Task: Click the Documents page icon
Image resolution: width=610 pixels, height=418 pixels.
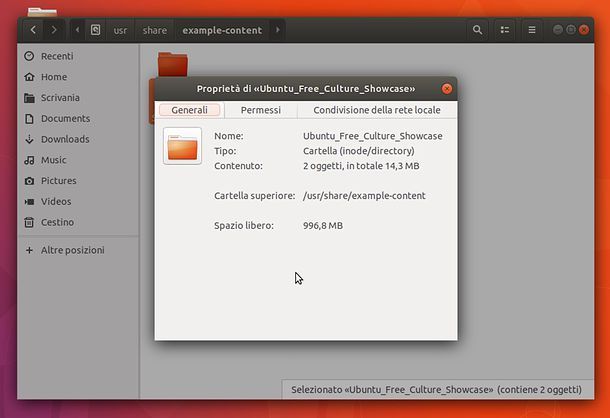Action: pyautogui.click(x=29, y=118)
